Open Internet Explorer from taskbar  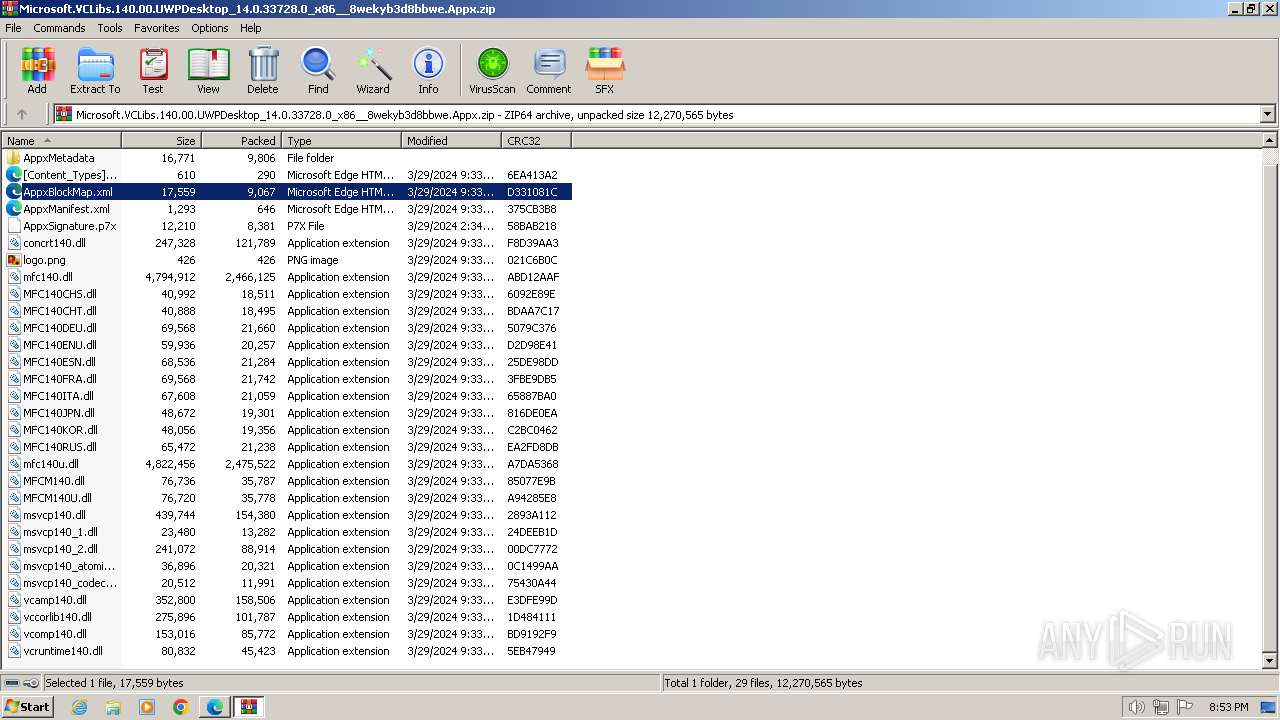coord(79,707)
